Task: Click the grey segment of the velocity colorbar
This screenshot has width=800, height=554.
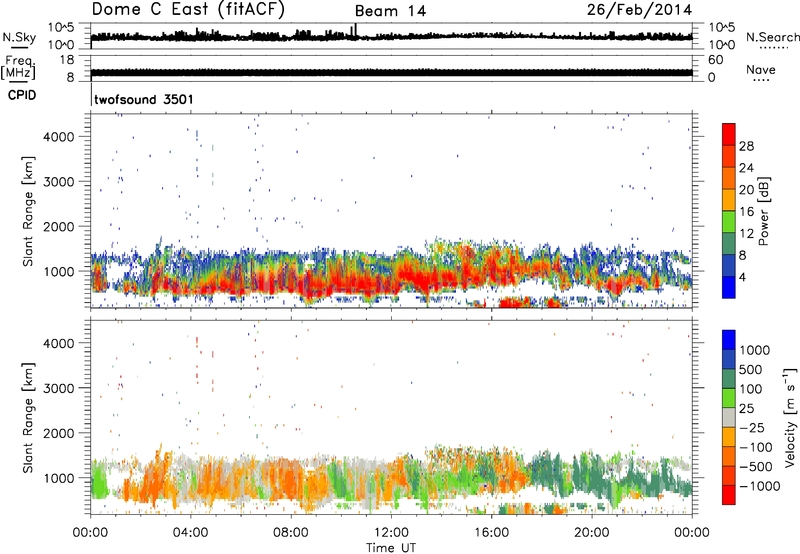Action: coord(729,417)
